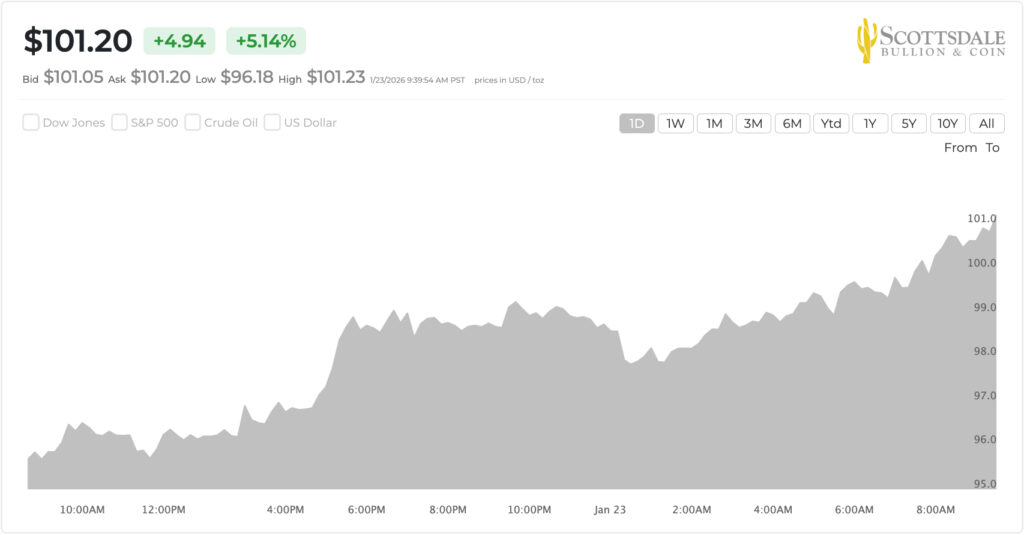This screenshot has height=535, width=1024.
Task: Click the +5.14% percent change badge
Action: pos(266,41)
